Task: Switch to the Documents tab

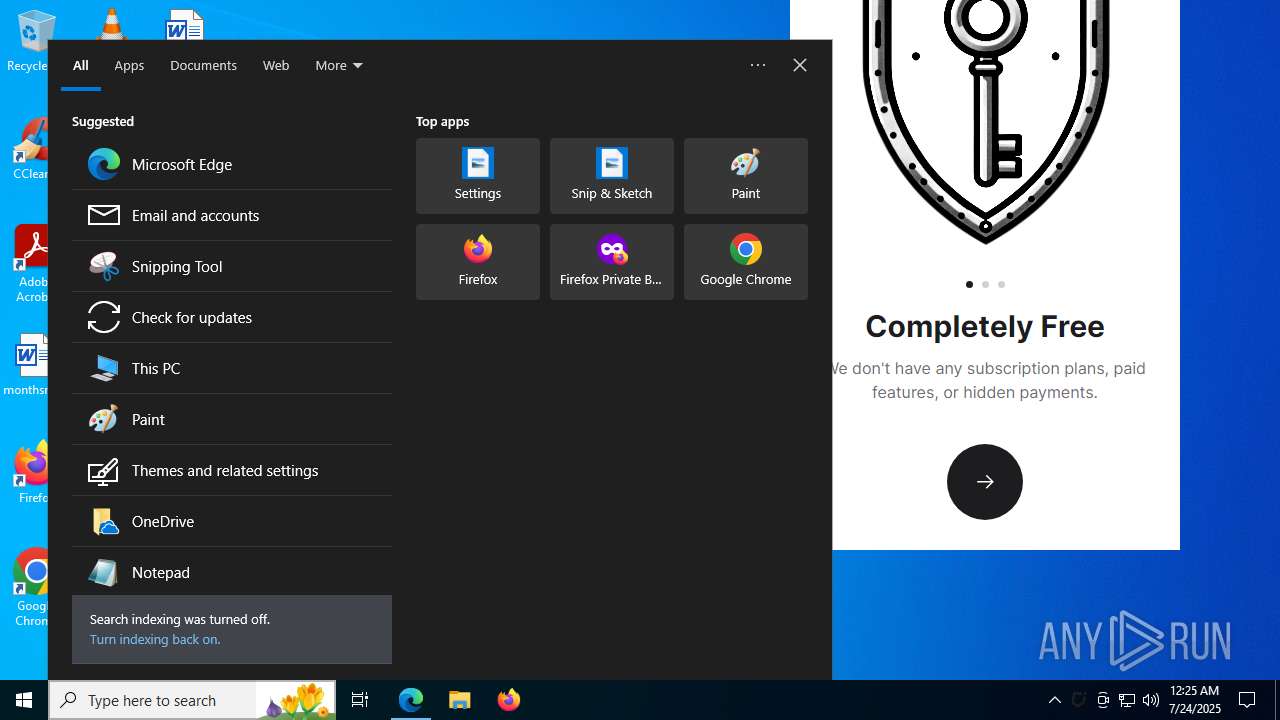Action: tap(203, 65)
